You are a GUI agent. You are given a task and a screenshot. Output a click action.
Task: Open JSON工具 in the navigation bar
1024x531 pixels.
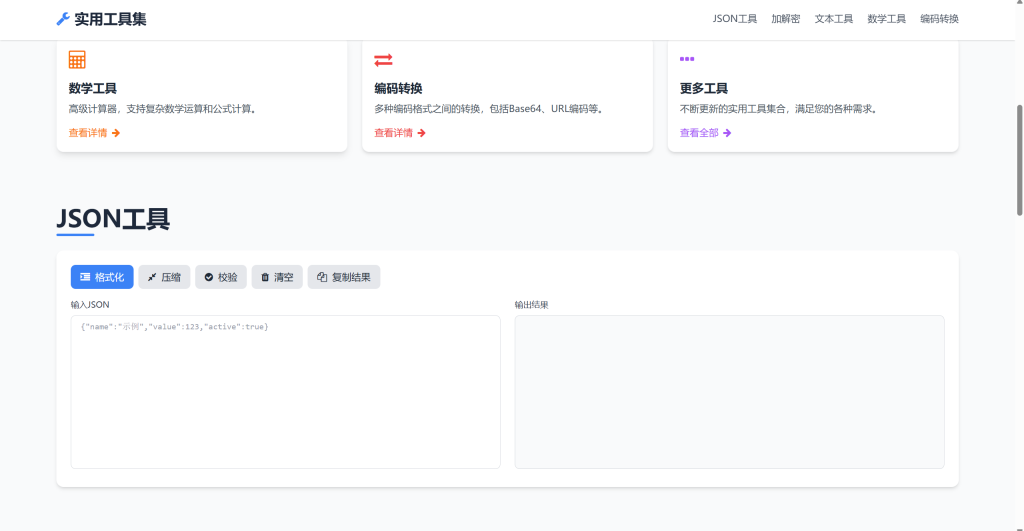(x=735, y=19)
